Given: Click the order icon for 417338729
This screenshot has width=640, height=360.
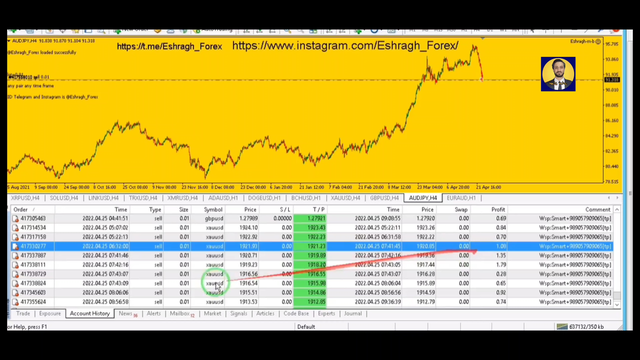Looking at the screenshot, I should click(x=15, y=274).
